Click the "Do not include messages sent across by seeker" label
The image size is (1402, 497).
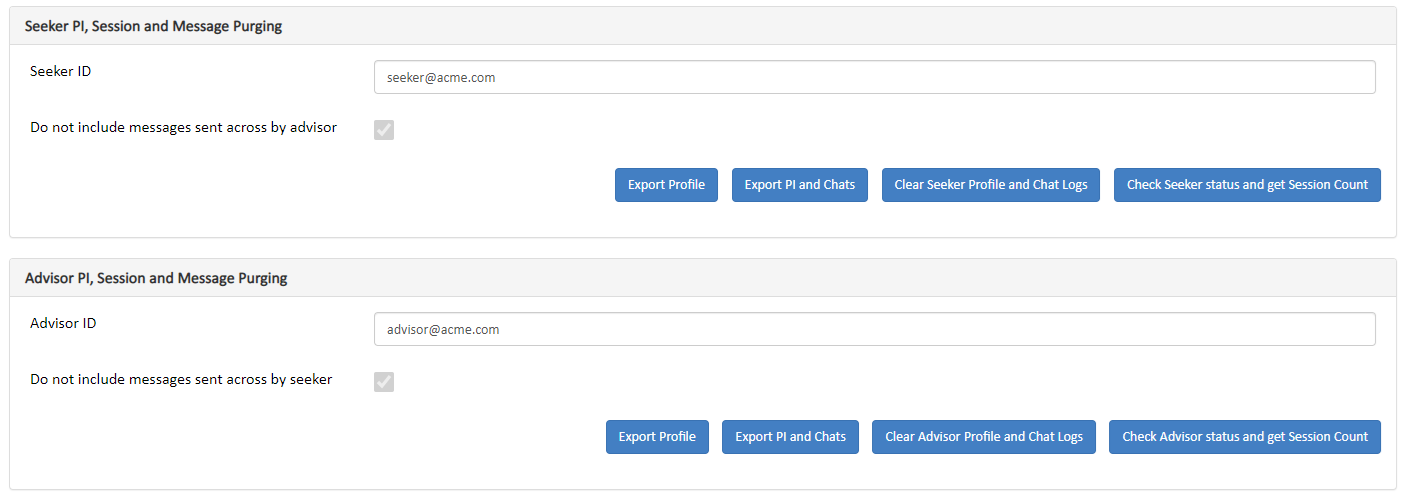[181, 379]
